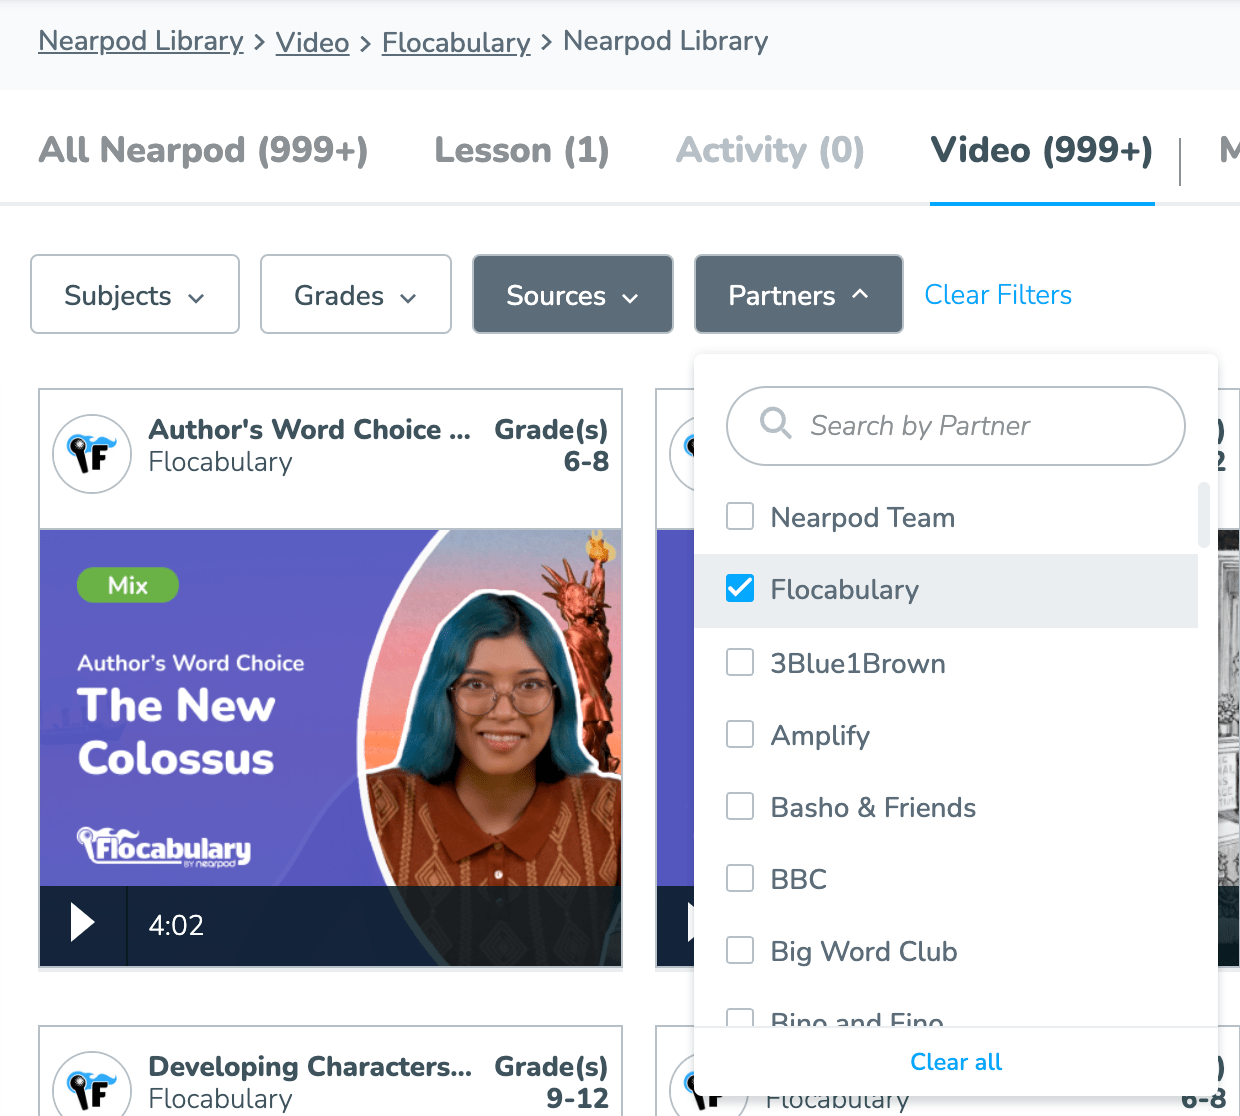
Task: Select the Video (999+) tab
Action: 1042,150
